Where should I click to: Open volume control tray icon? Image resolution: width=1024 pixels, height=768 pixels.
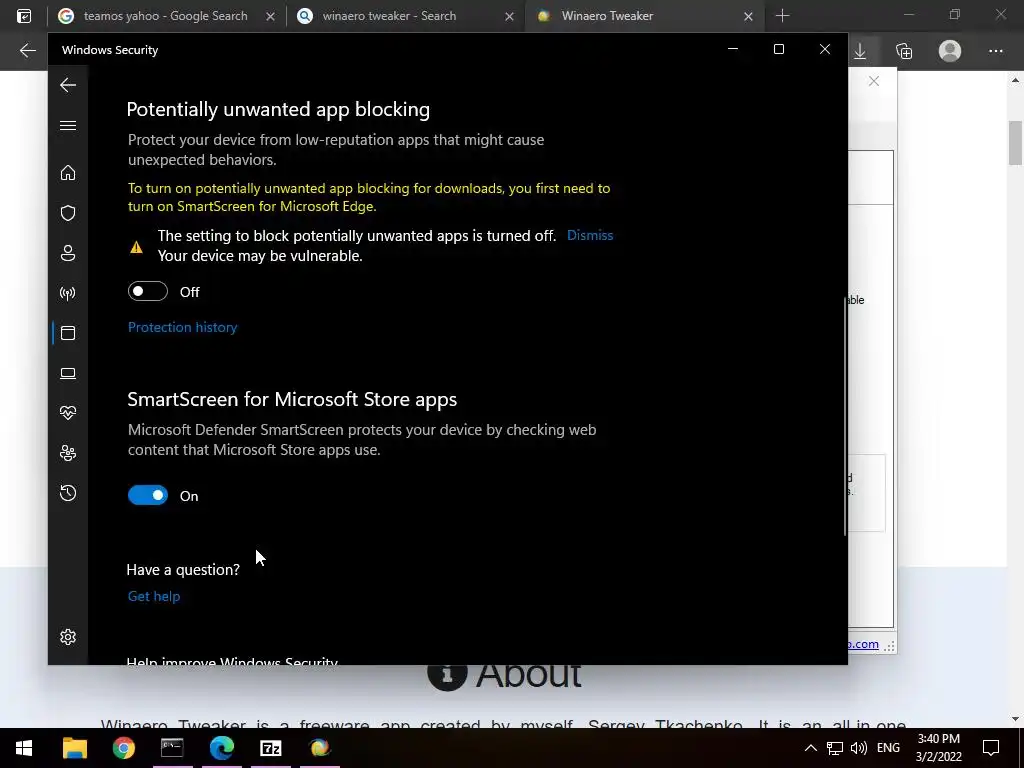tap(859, 748)
